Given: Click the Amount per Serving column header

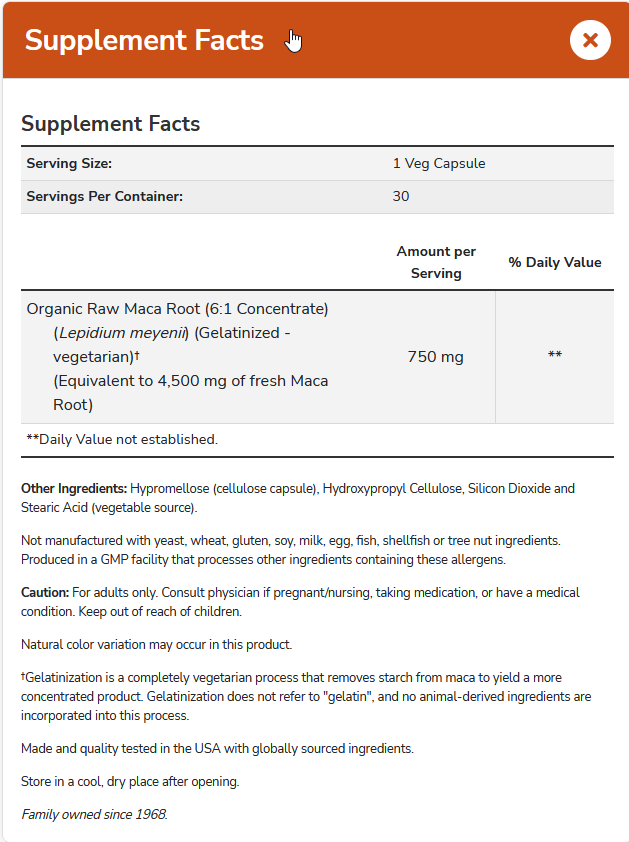Looking at the screenshot, I should (x=436, y=262).
